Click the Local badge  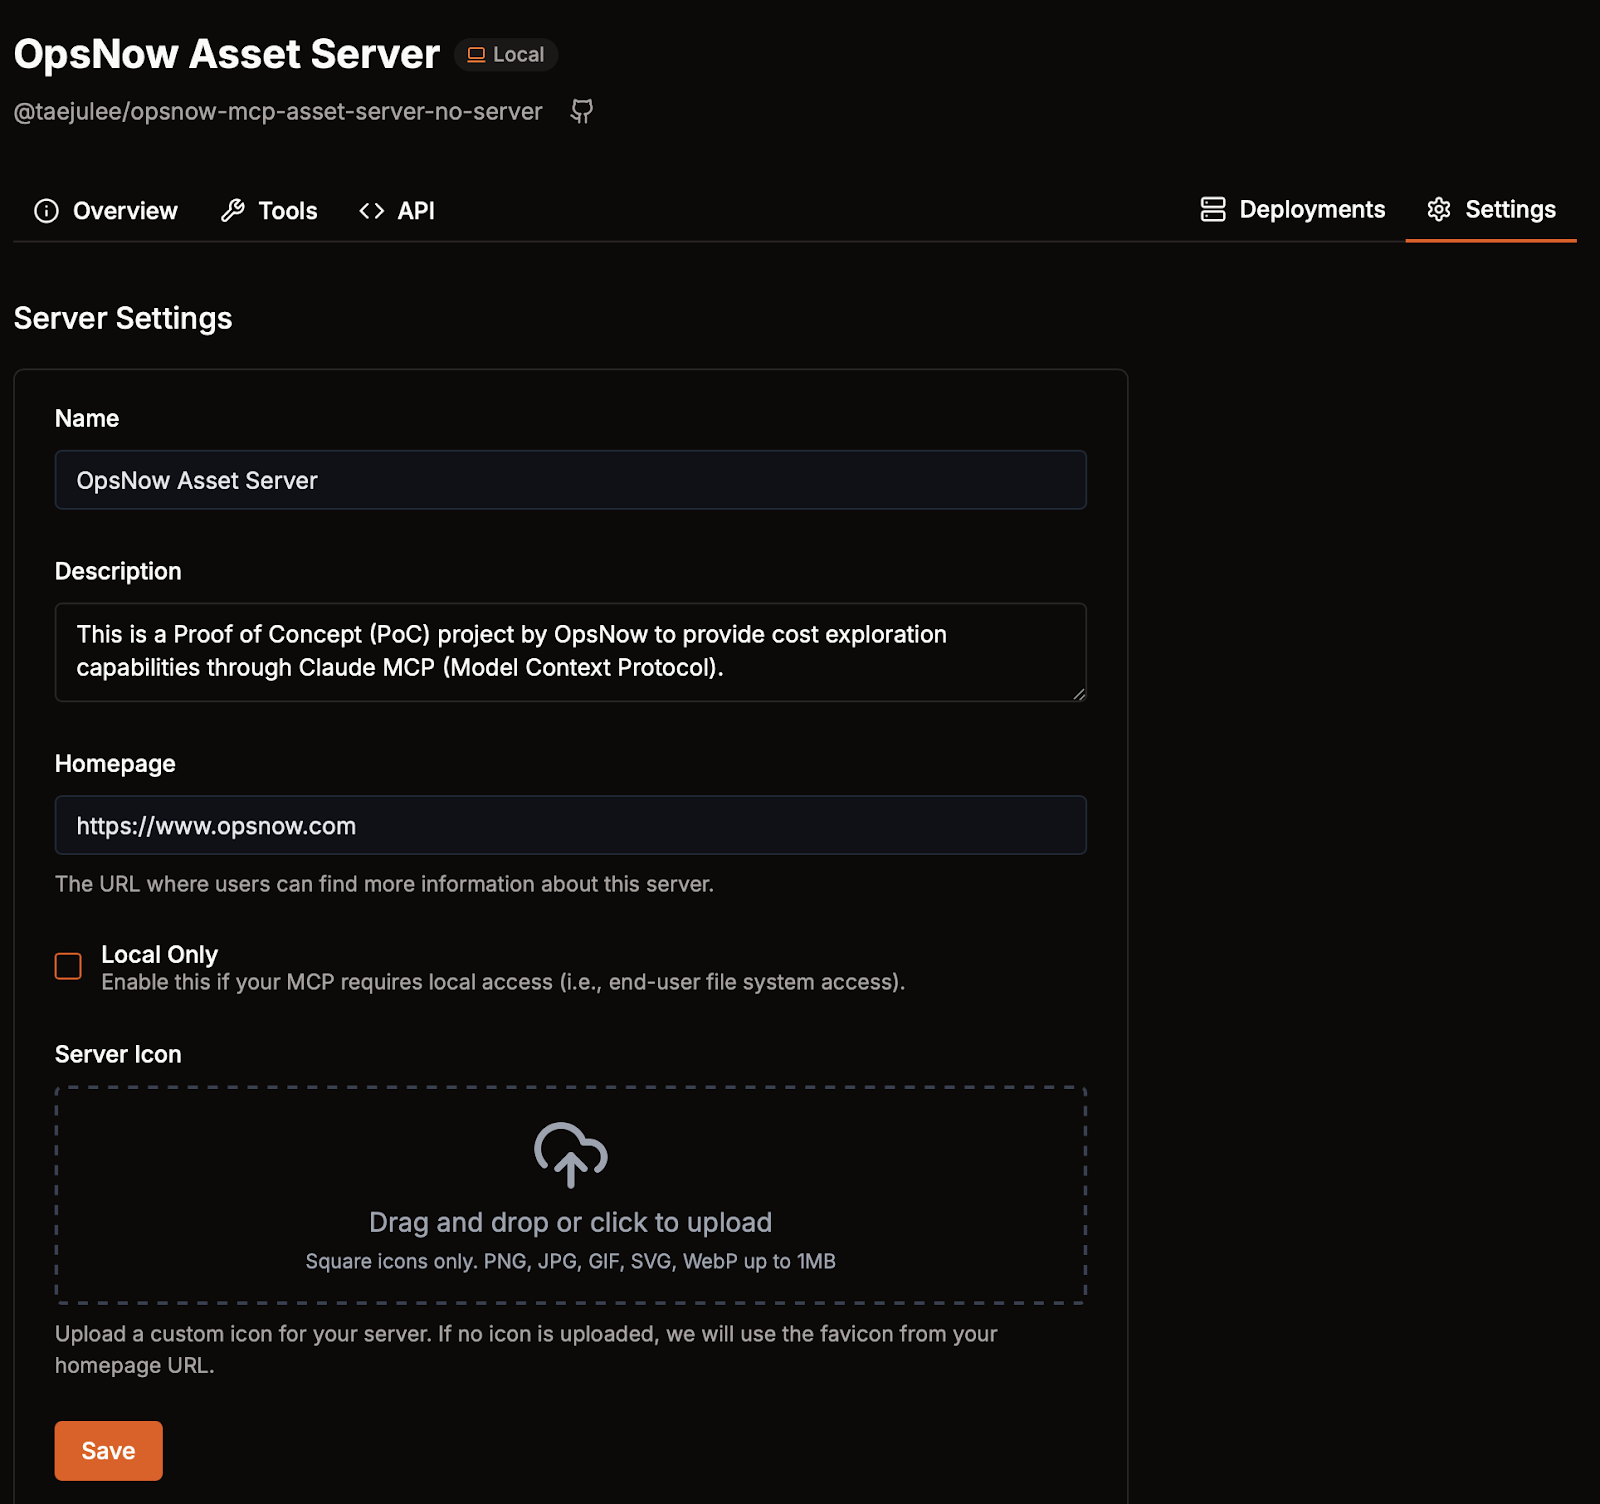pyautogui.click(x=506, y=55)
